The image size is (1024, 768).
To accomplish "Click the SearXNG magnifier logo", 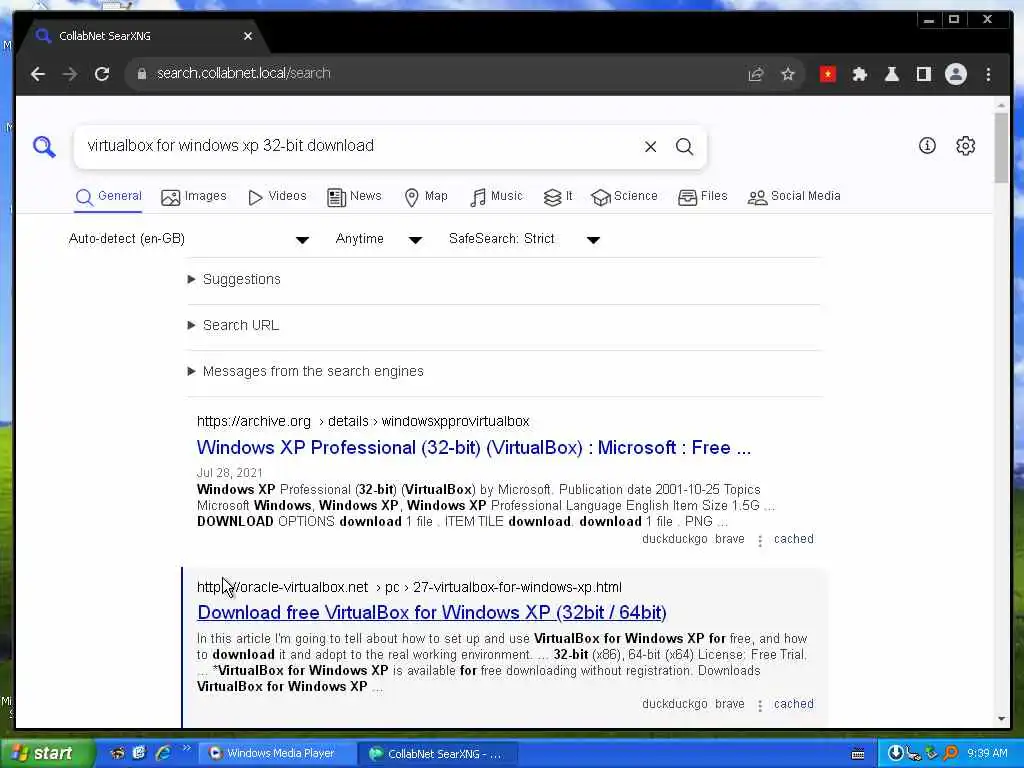I will (44, 146).
